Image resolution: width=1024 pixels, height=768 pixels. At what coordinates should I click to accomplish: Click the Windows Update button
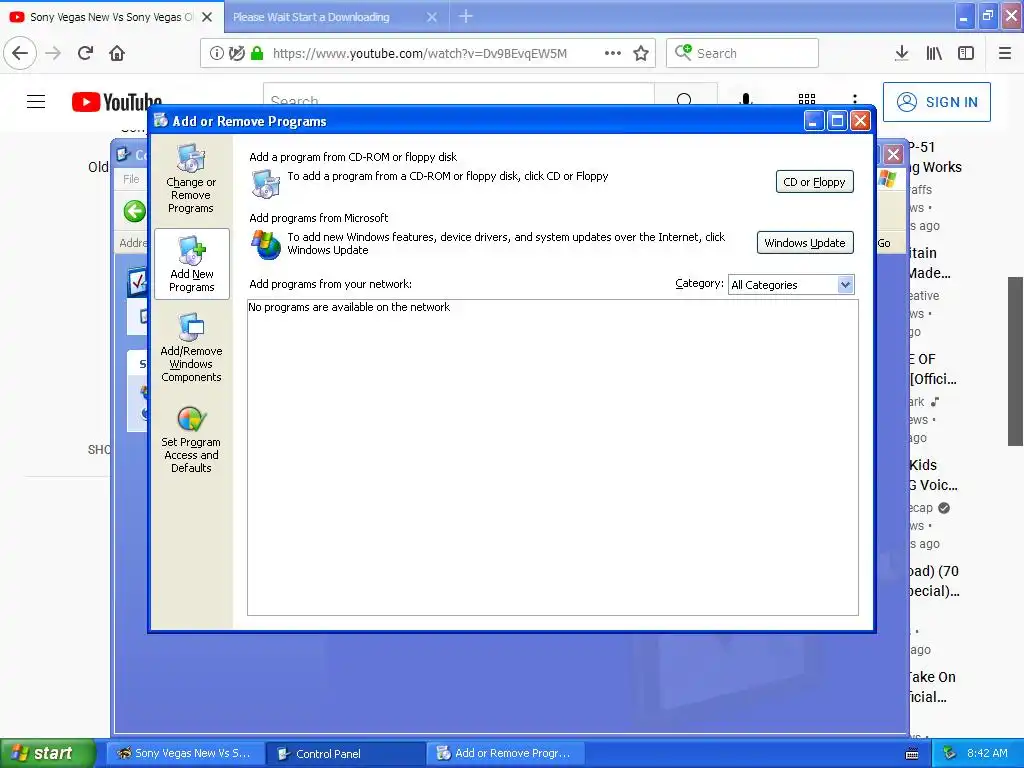tap(805, 242)
